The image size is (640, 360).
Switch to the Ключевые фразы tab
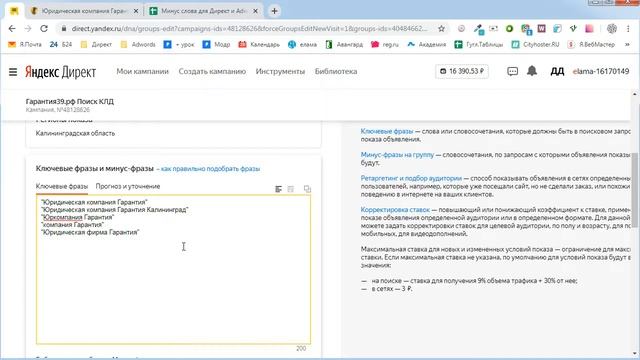tap(62, 187)
